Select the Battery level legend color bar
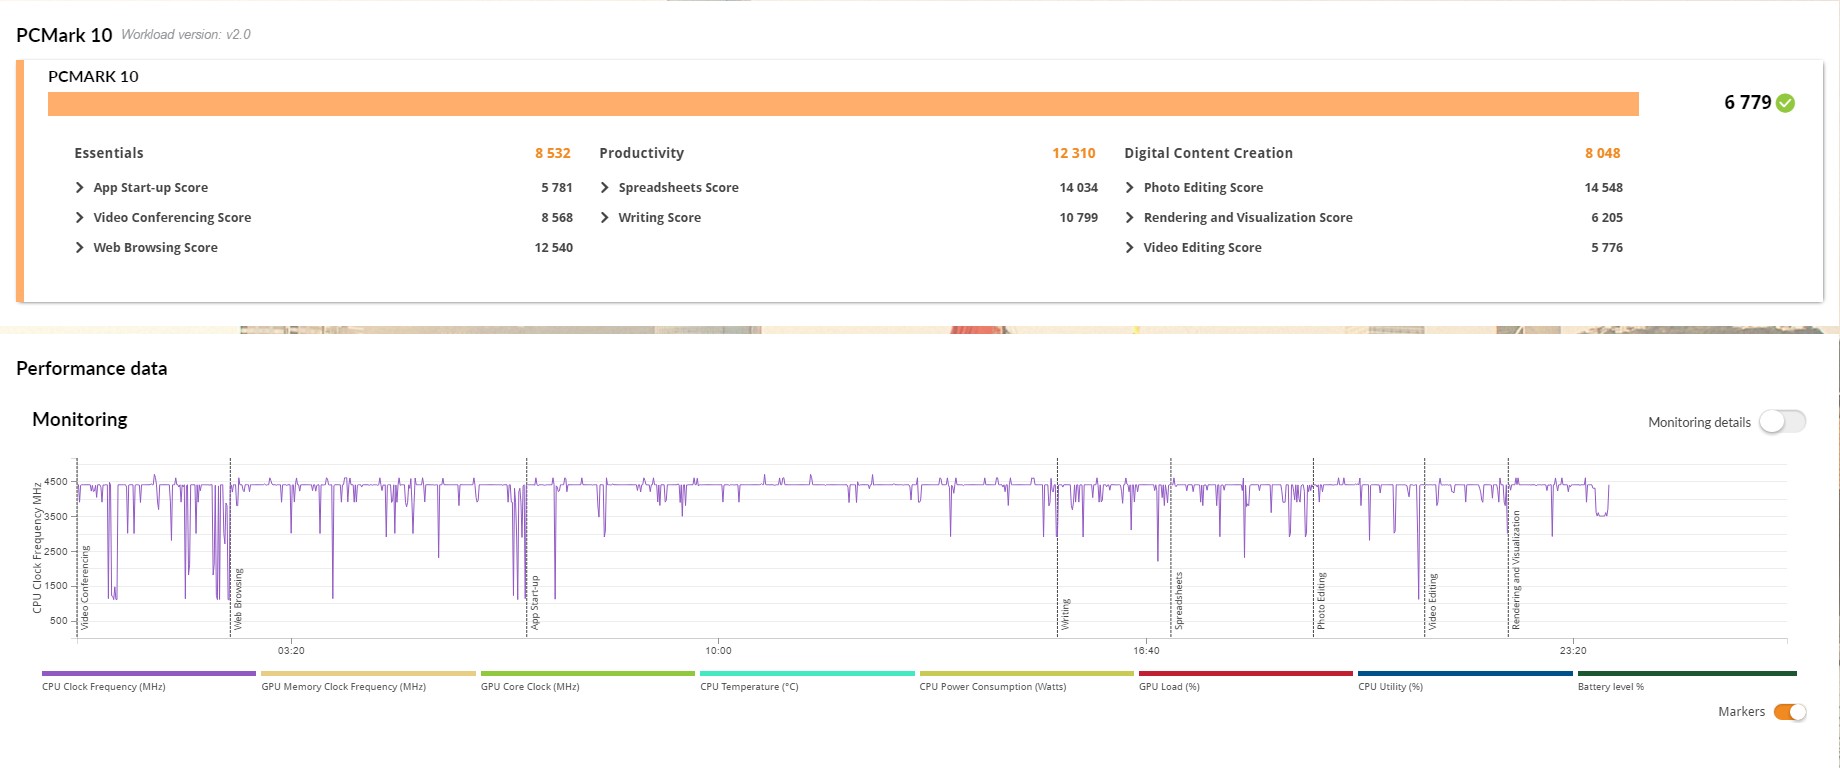Viewport: 1840px width, 768px height. coord(1687,674)
